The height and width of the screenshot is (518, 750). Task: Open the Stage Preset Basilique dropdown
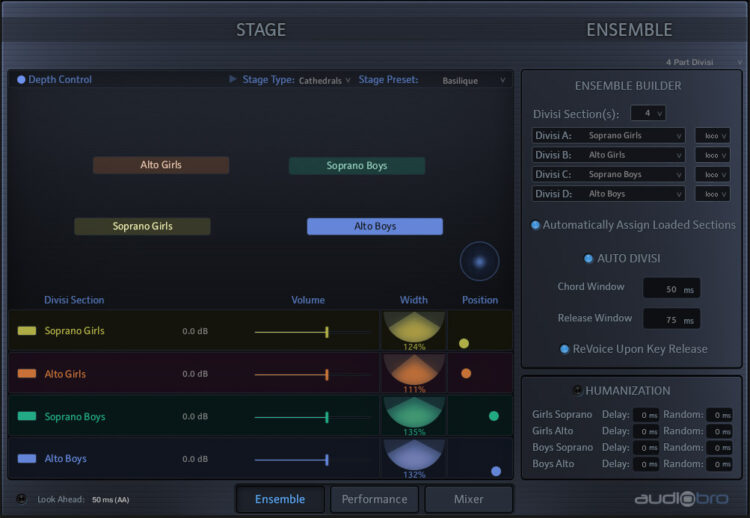pyautogui.click(x=474, y=80)
